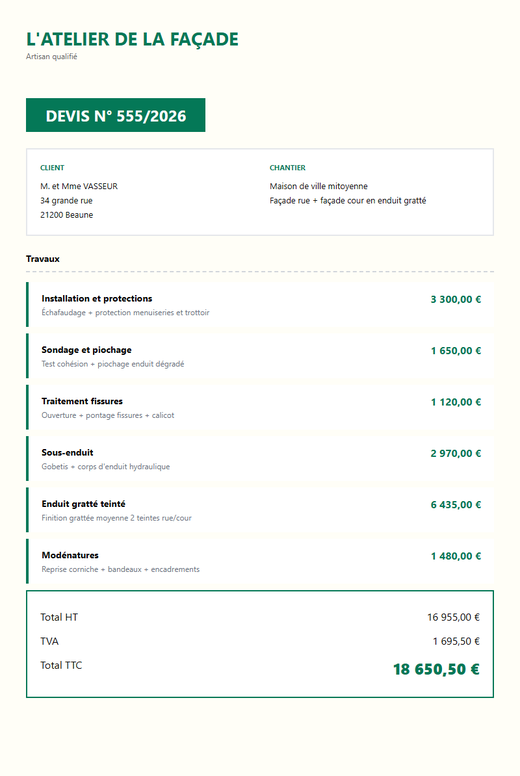Click the Total HT value 16 955,00 €
The height and width of the screenshot is (776, 520).
[453, 617]
